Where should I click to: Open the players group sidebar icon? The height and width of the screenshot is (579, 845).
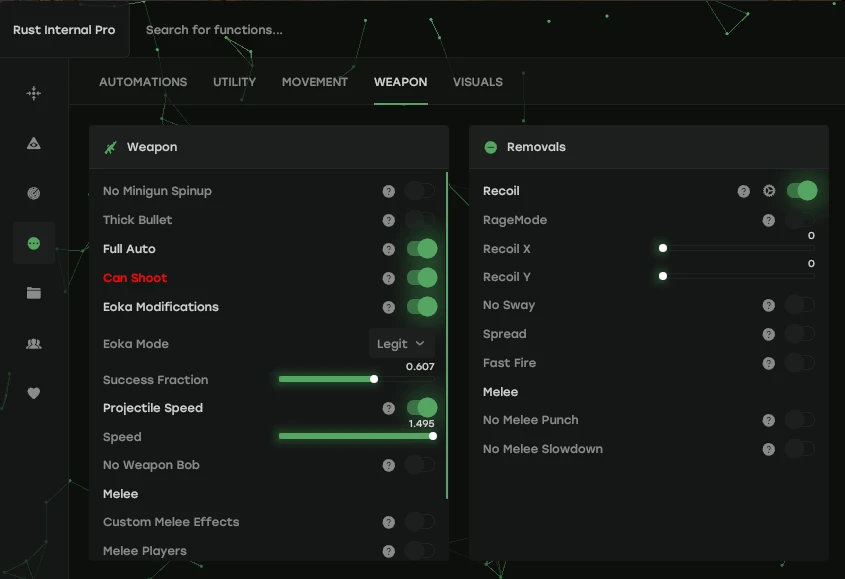[33, 343]
